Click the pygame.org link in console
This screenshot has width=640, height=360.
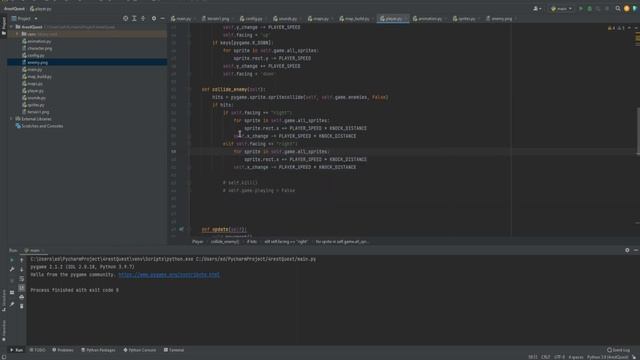pos(169,275)
